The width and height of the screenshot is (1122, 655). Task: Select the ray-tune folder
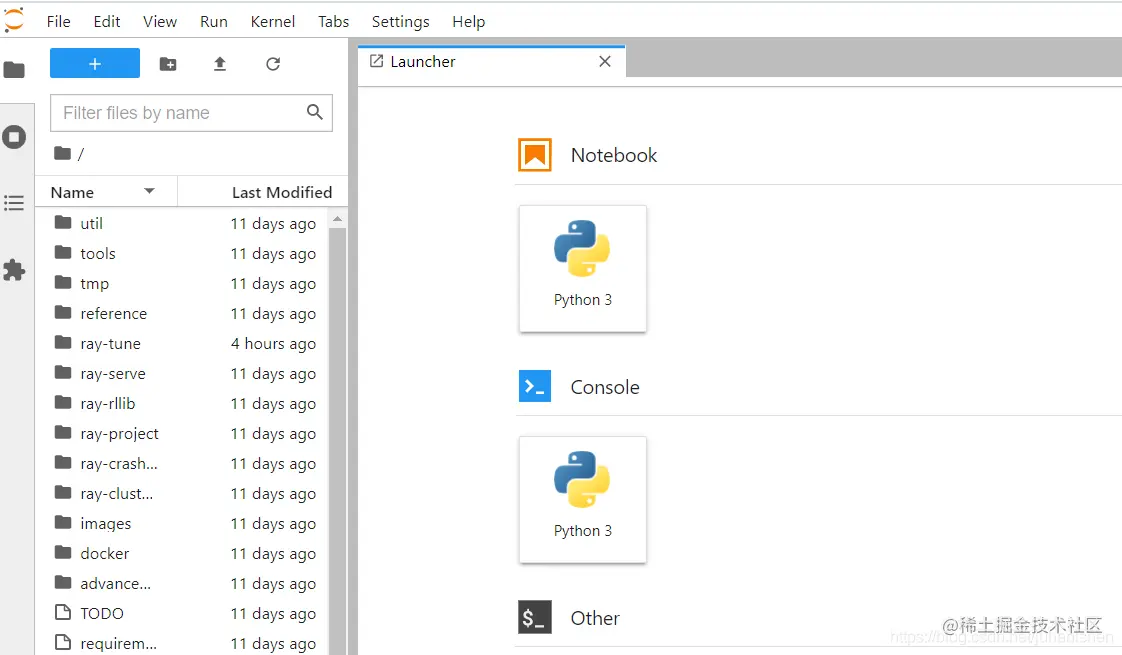182,344
